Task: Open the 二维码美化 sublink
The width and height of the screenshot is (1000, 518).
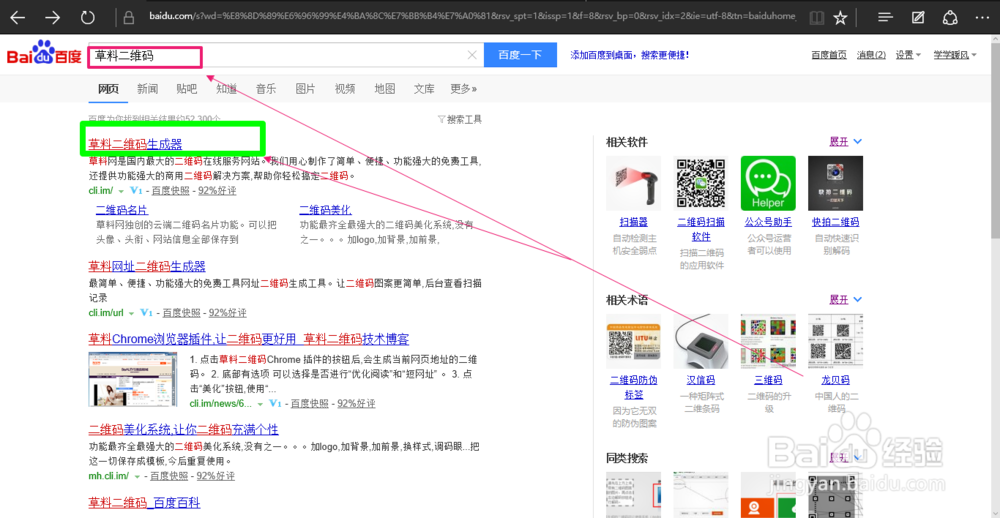Action: 325,210
